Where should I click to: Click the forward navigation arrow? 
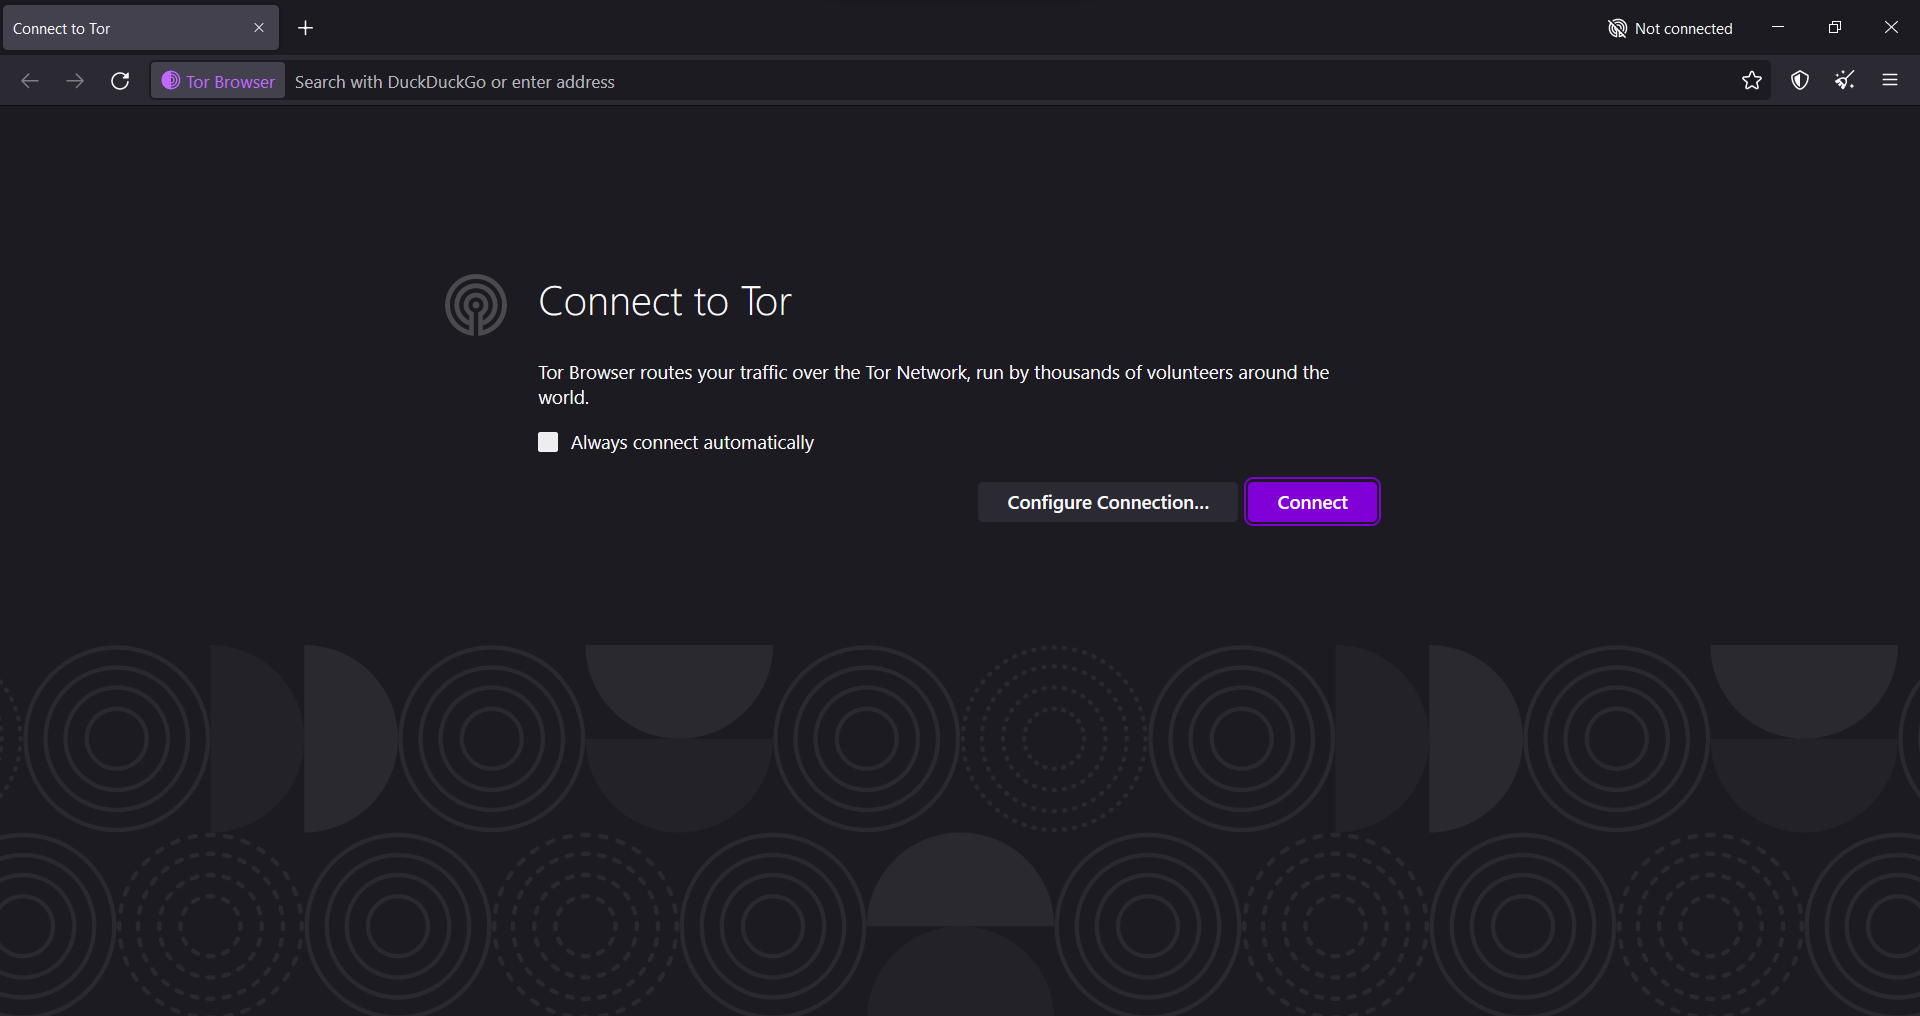point(75,81)
